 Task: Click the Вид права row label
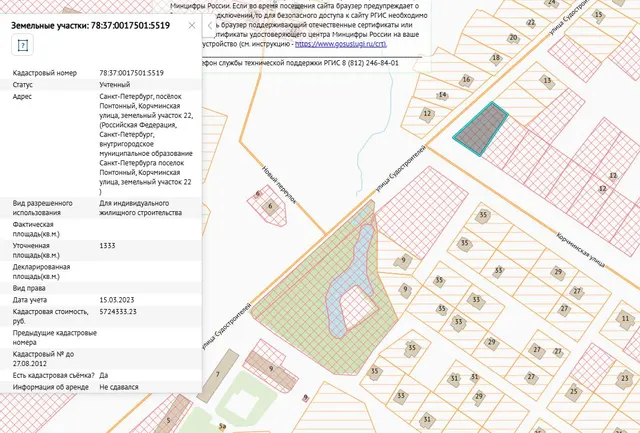pos(29,288)
